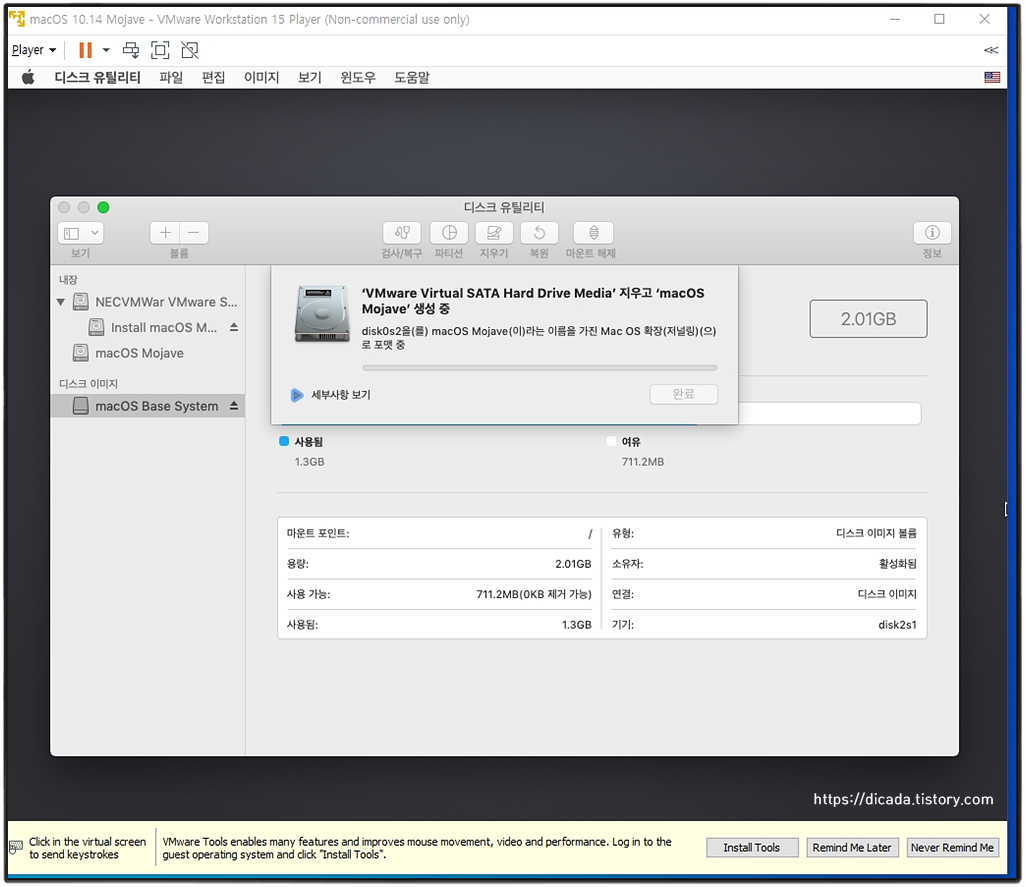The image size is (1026, 887).
Task: Click the 1.3GB value in 사용됨 row
Action: [576, 625]
